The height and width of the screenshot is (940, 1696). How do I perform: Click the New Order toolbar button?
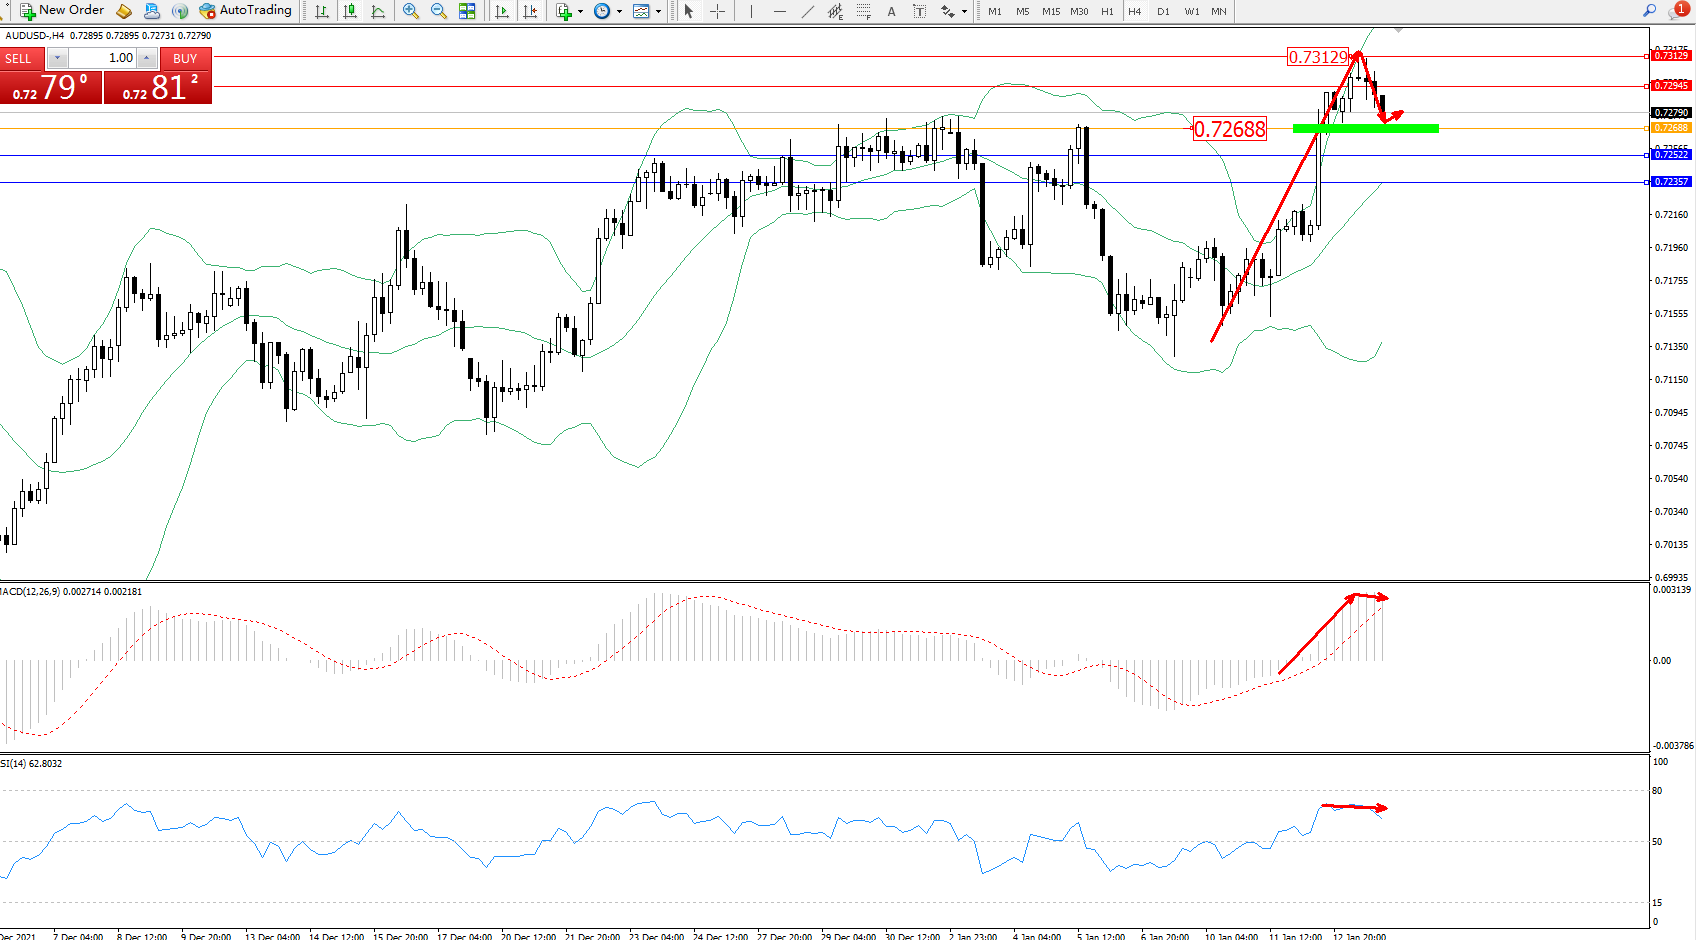(61, 11)
